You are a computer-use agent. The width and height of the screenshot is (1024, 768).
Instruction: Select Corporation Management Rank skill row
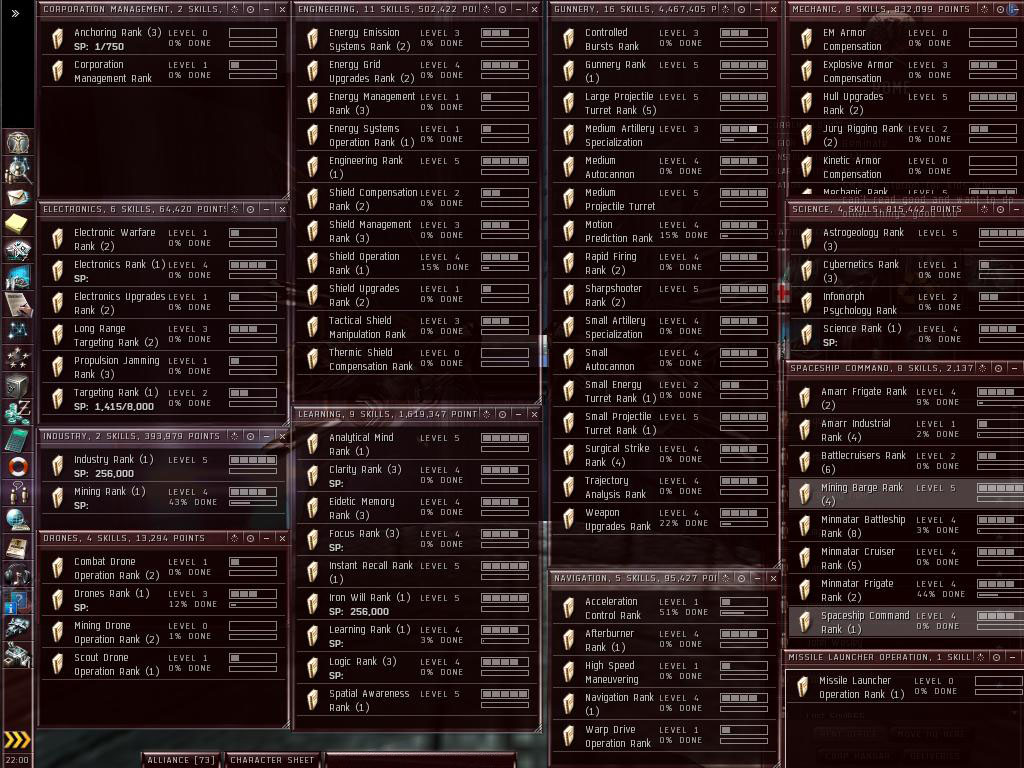pyautogui.click(x=164, y=71)
